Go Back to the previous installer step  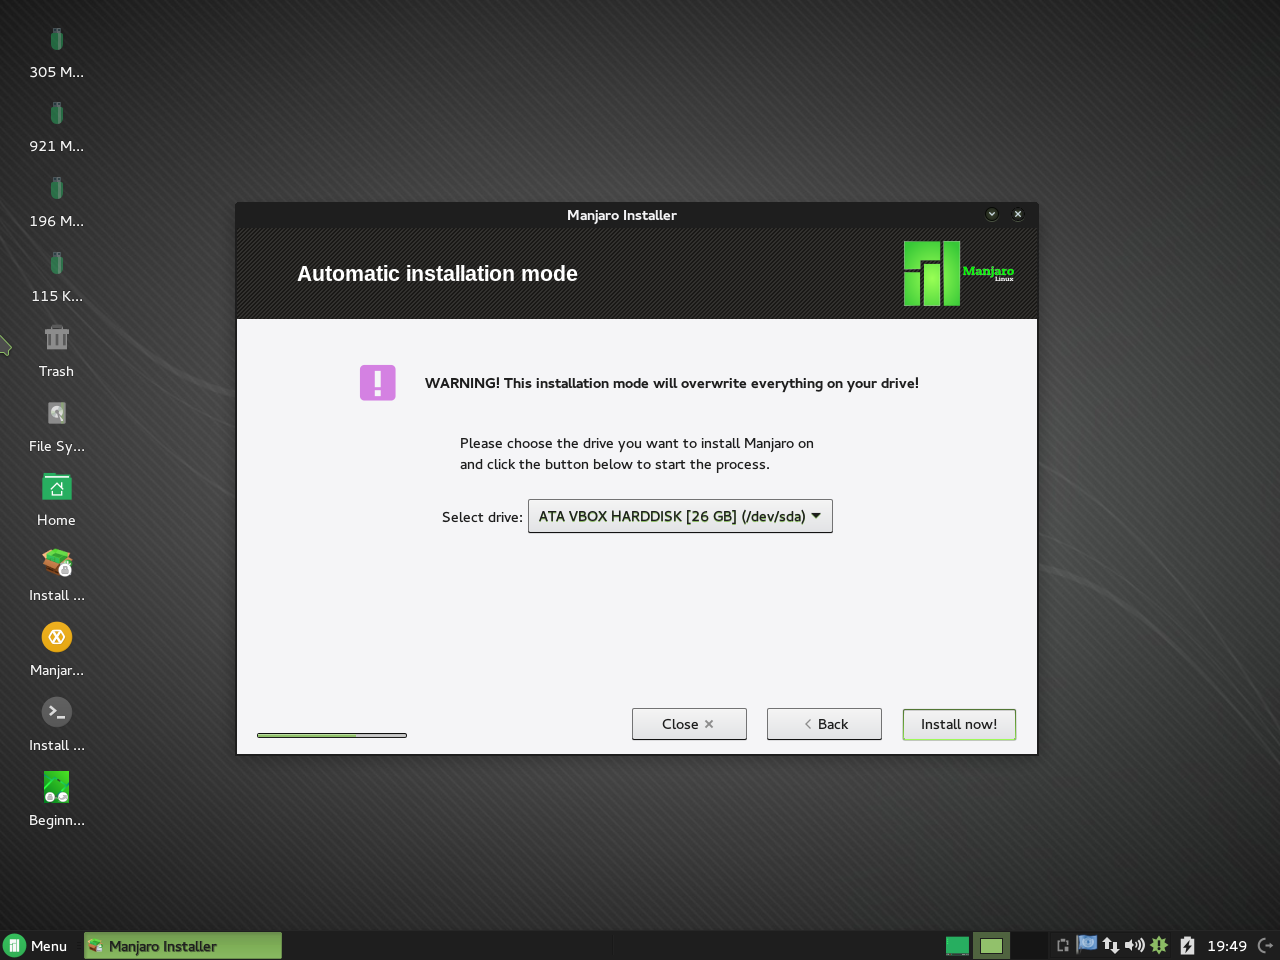pyautogui.click(x=824, y=724)
